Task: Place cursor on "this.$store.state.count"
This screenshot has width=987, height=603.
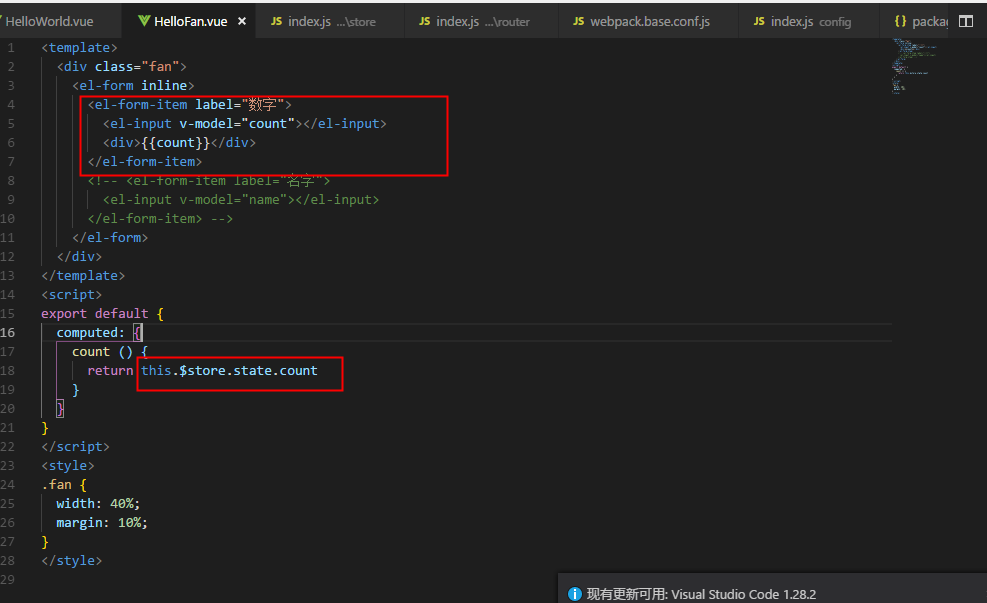Action: coord(229,371)
